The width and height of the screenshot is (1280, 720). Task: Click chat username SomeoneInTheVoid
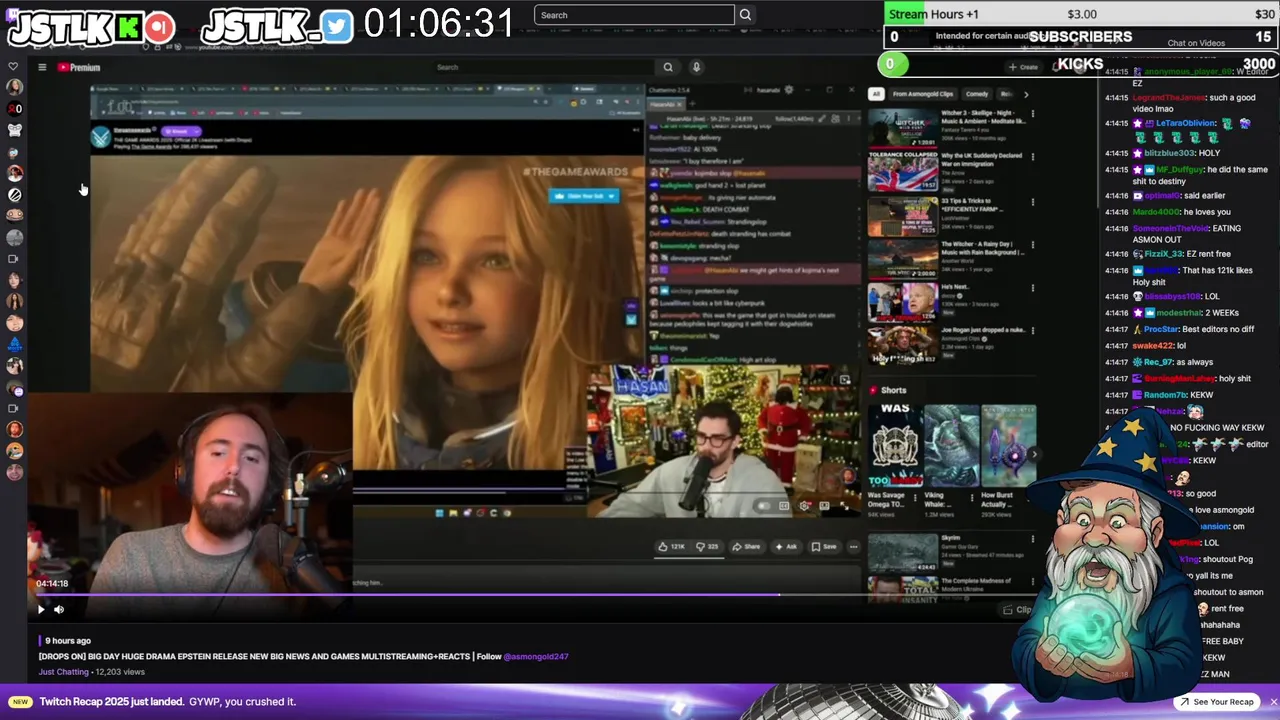pyautogui.click(x=1171, y=229)
